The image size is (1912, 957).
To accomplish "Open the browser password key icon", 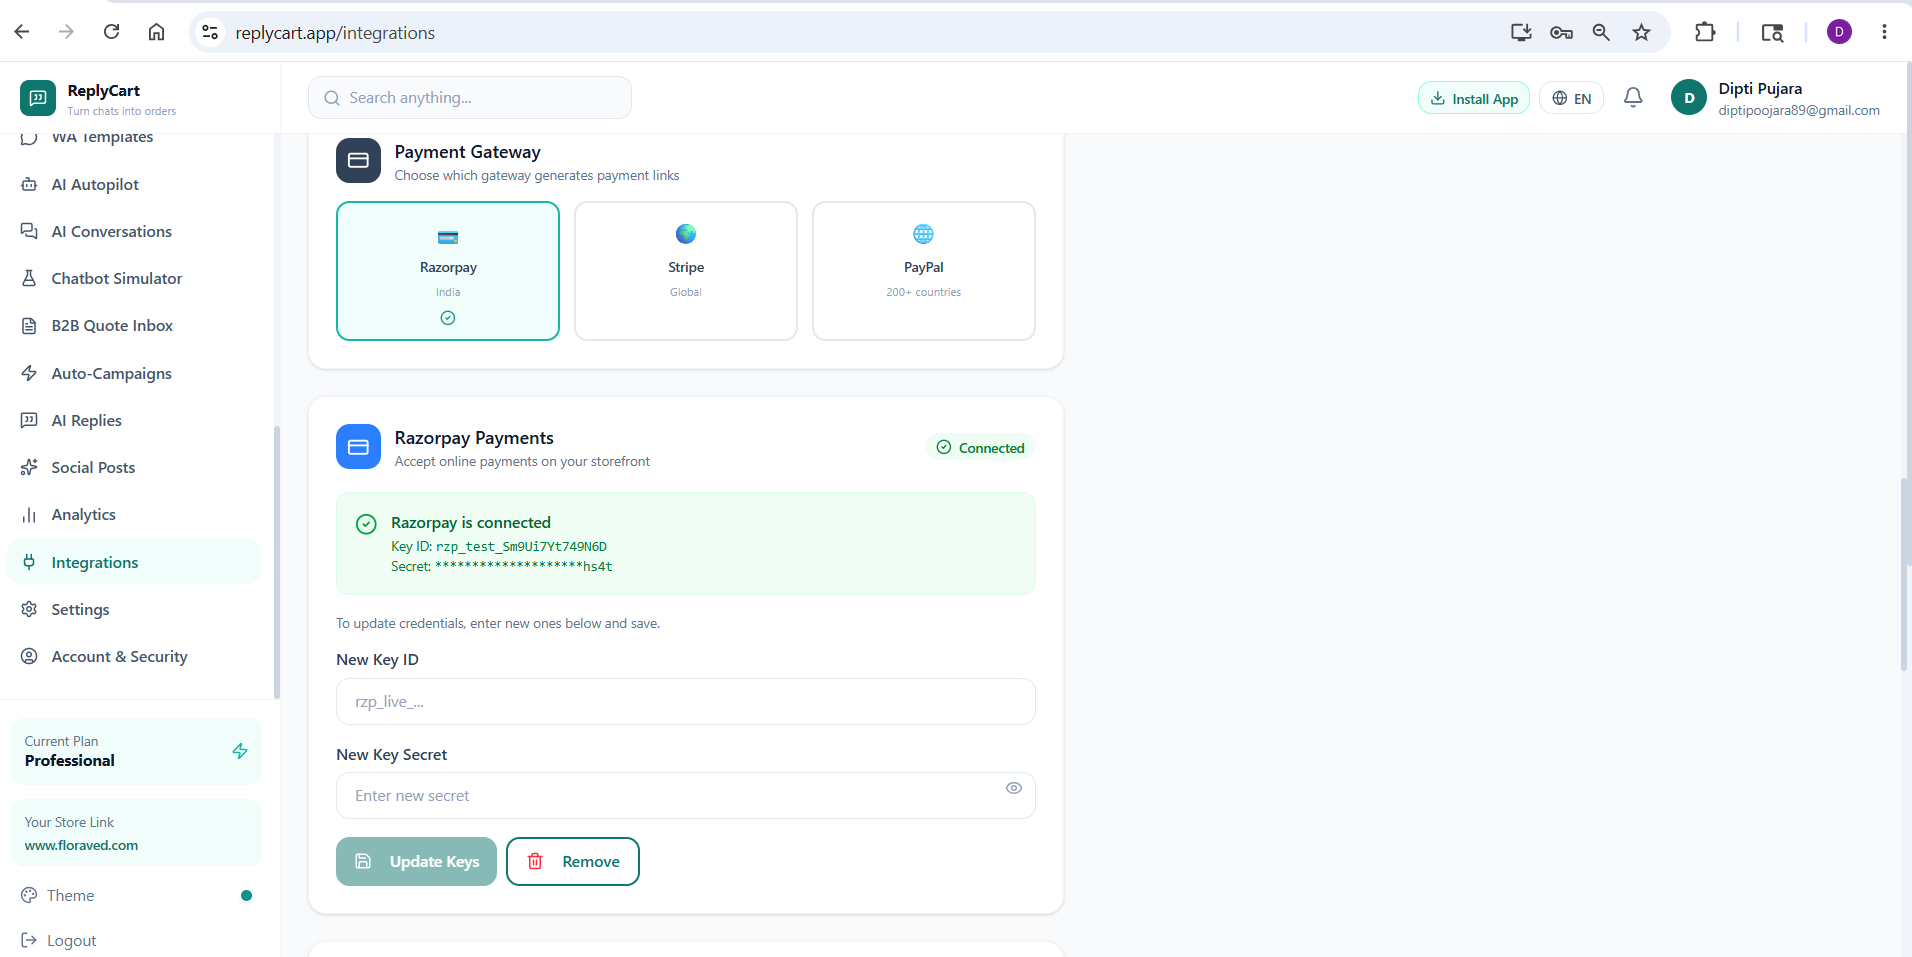I will (x=1561, y=32).
